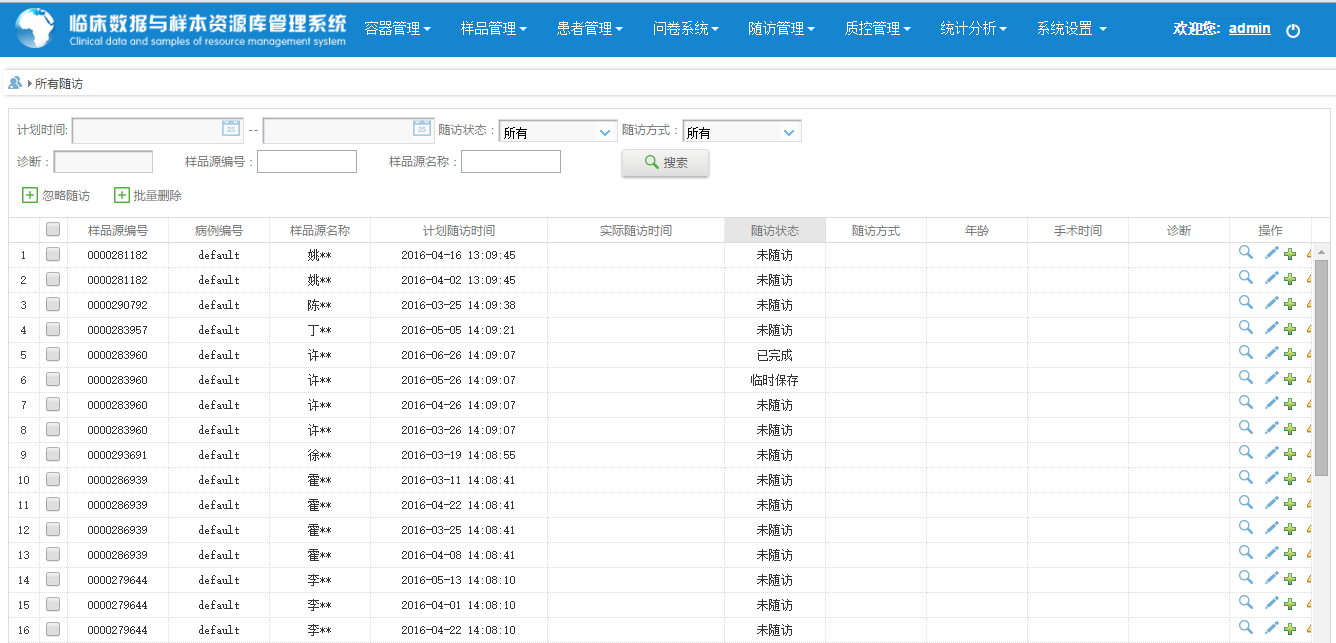This screenshot has height=643, width=1336.
Task: Click the green plus icon in row 11
Action: (1290, 504)
